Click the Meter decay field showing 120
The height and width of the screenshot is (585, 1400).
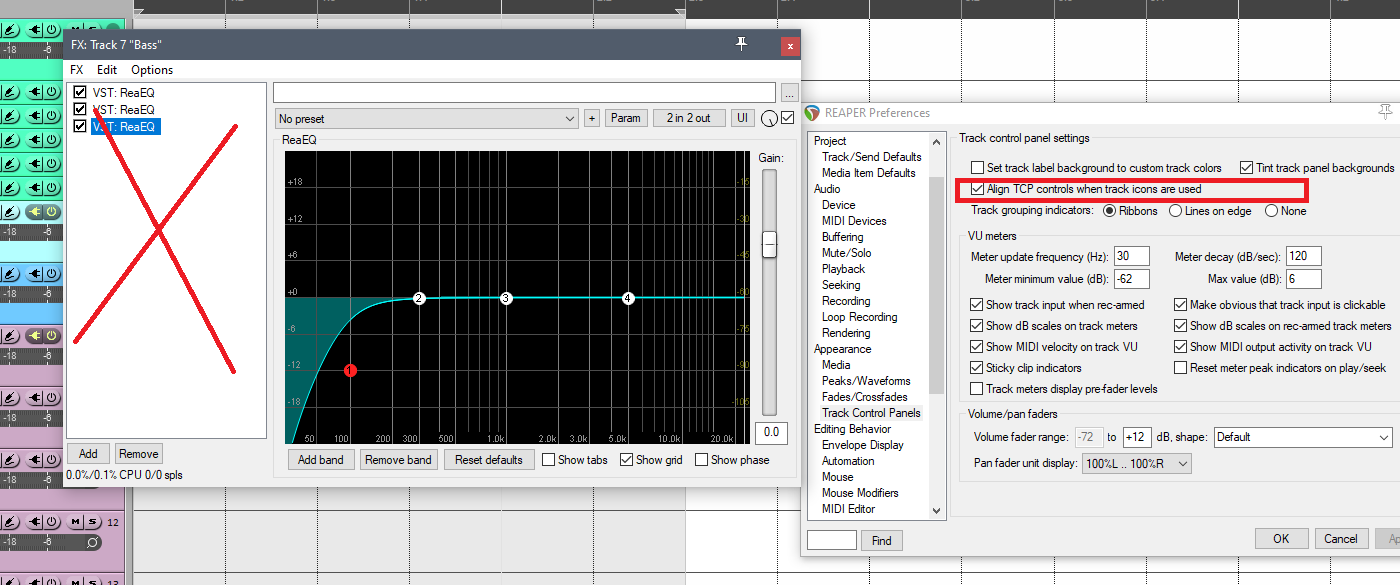[1304, 257]
